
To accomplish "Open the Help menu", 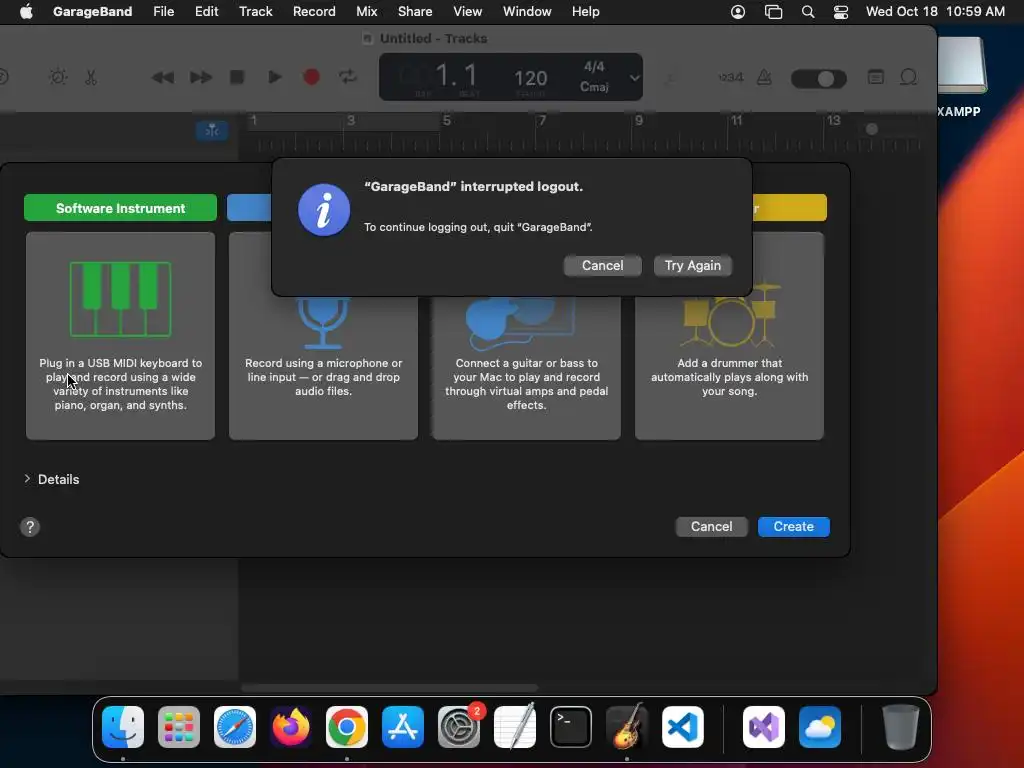I will pyautogui.click(x=585, y=12).
